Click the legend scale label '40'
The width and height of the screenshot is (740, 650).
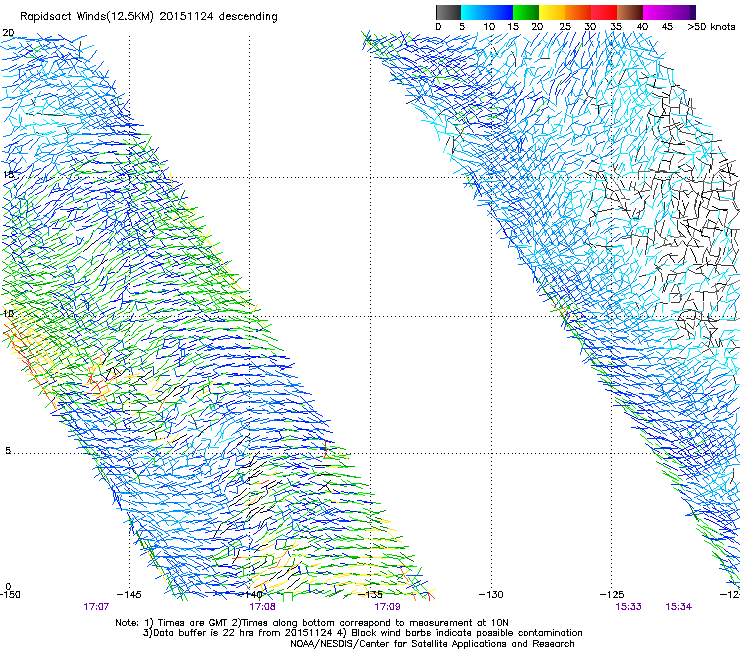click(x=642, y=27)
